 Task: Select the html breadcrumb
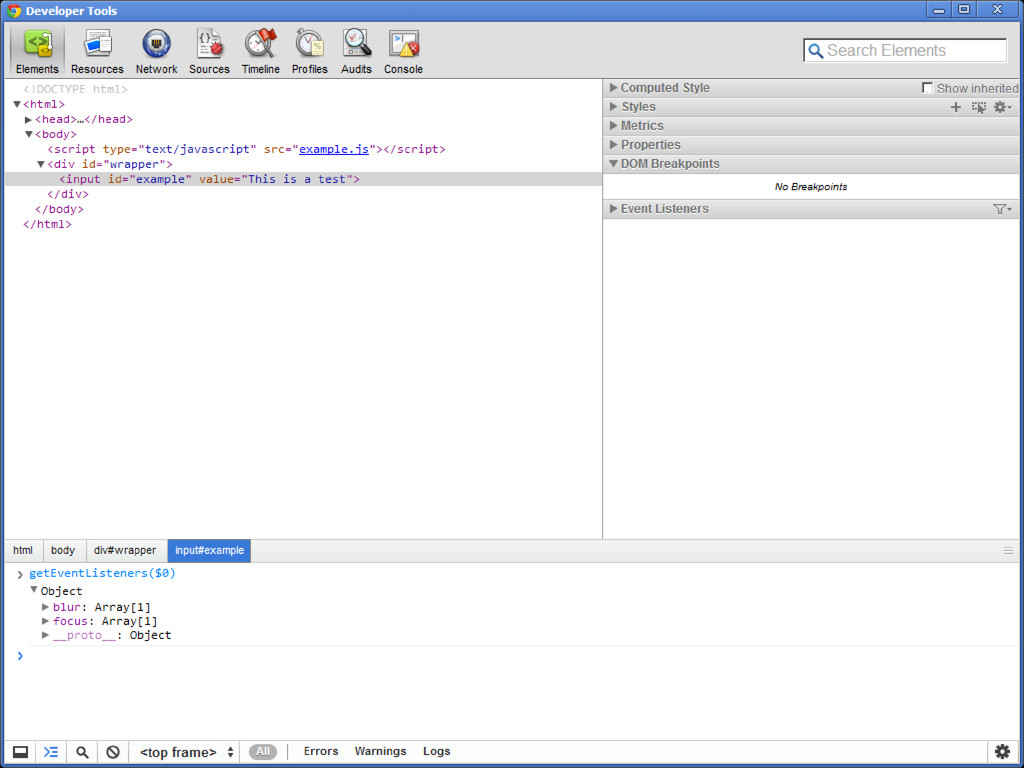23,551
